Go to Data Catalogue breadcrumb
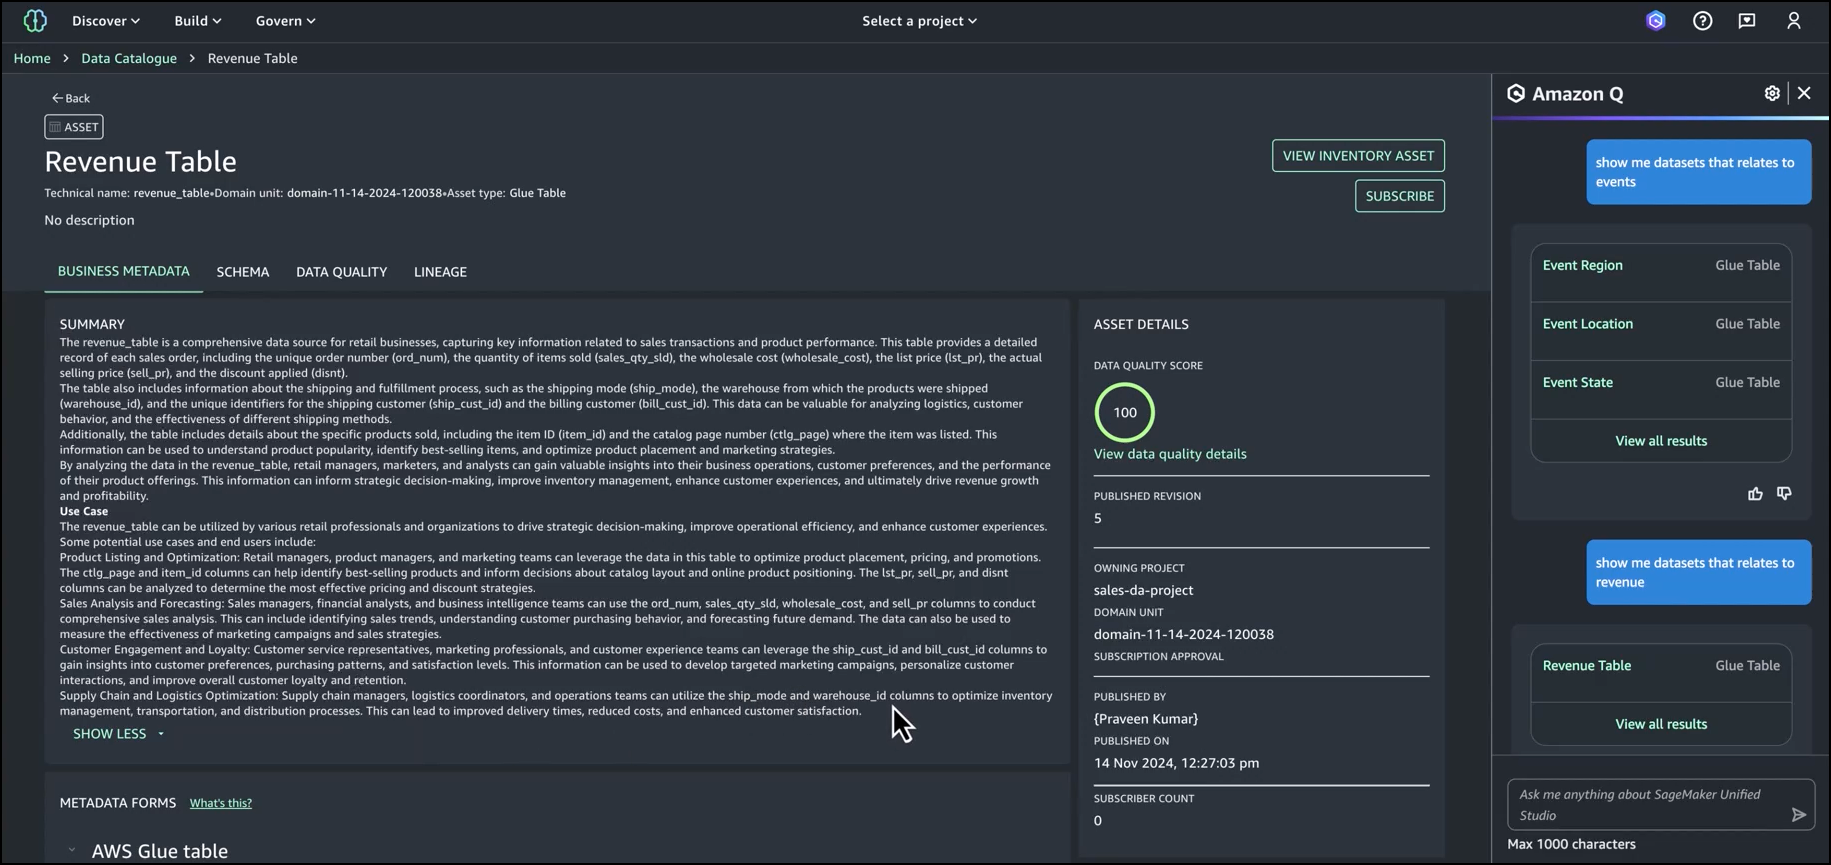The image size is (1831, 865). point(129,58)
